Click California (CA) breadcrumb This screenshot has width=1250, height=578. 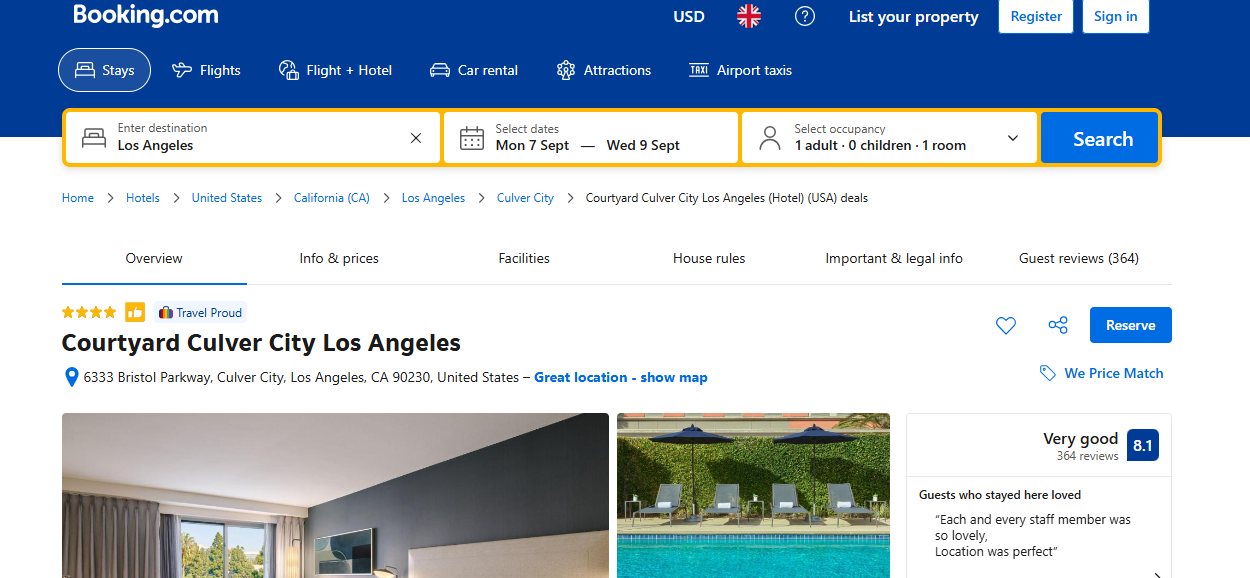[x=332, y=198]
